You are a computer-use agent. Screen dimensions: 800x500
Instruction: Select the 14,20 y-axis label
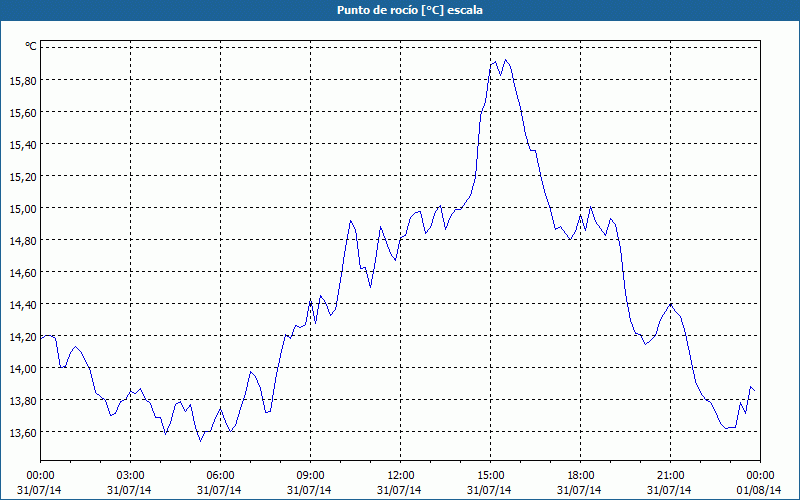(23, 337)
